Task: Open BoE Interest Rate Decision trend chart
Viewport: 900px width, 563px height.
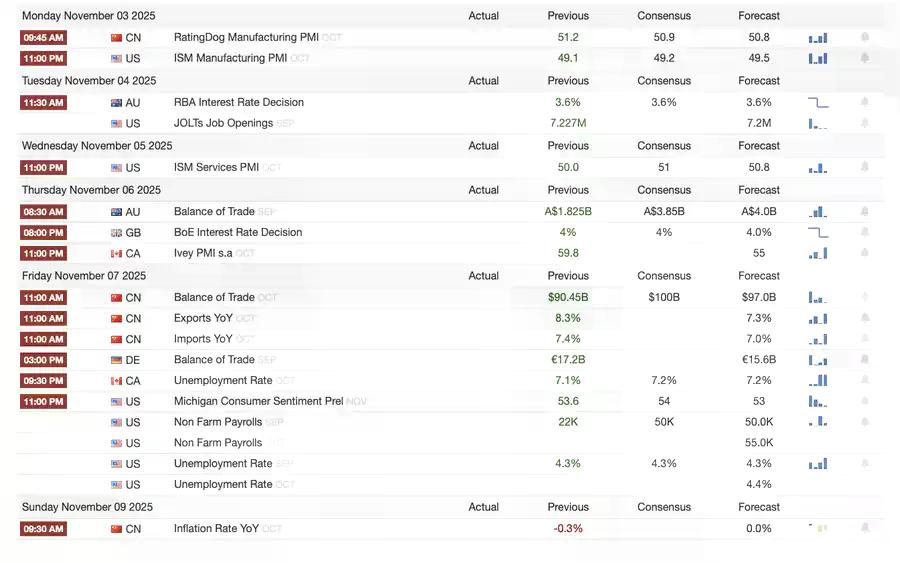Action: pyautogui.click(x=818, y=233)
